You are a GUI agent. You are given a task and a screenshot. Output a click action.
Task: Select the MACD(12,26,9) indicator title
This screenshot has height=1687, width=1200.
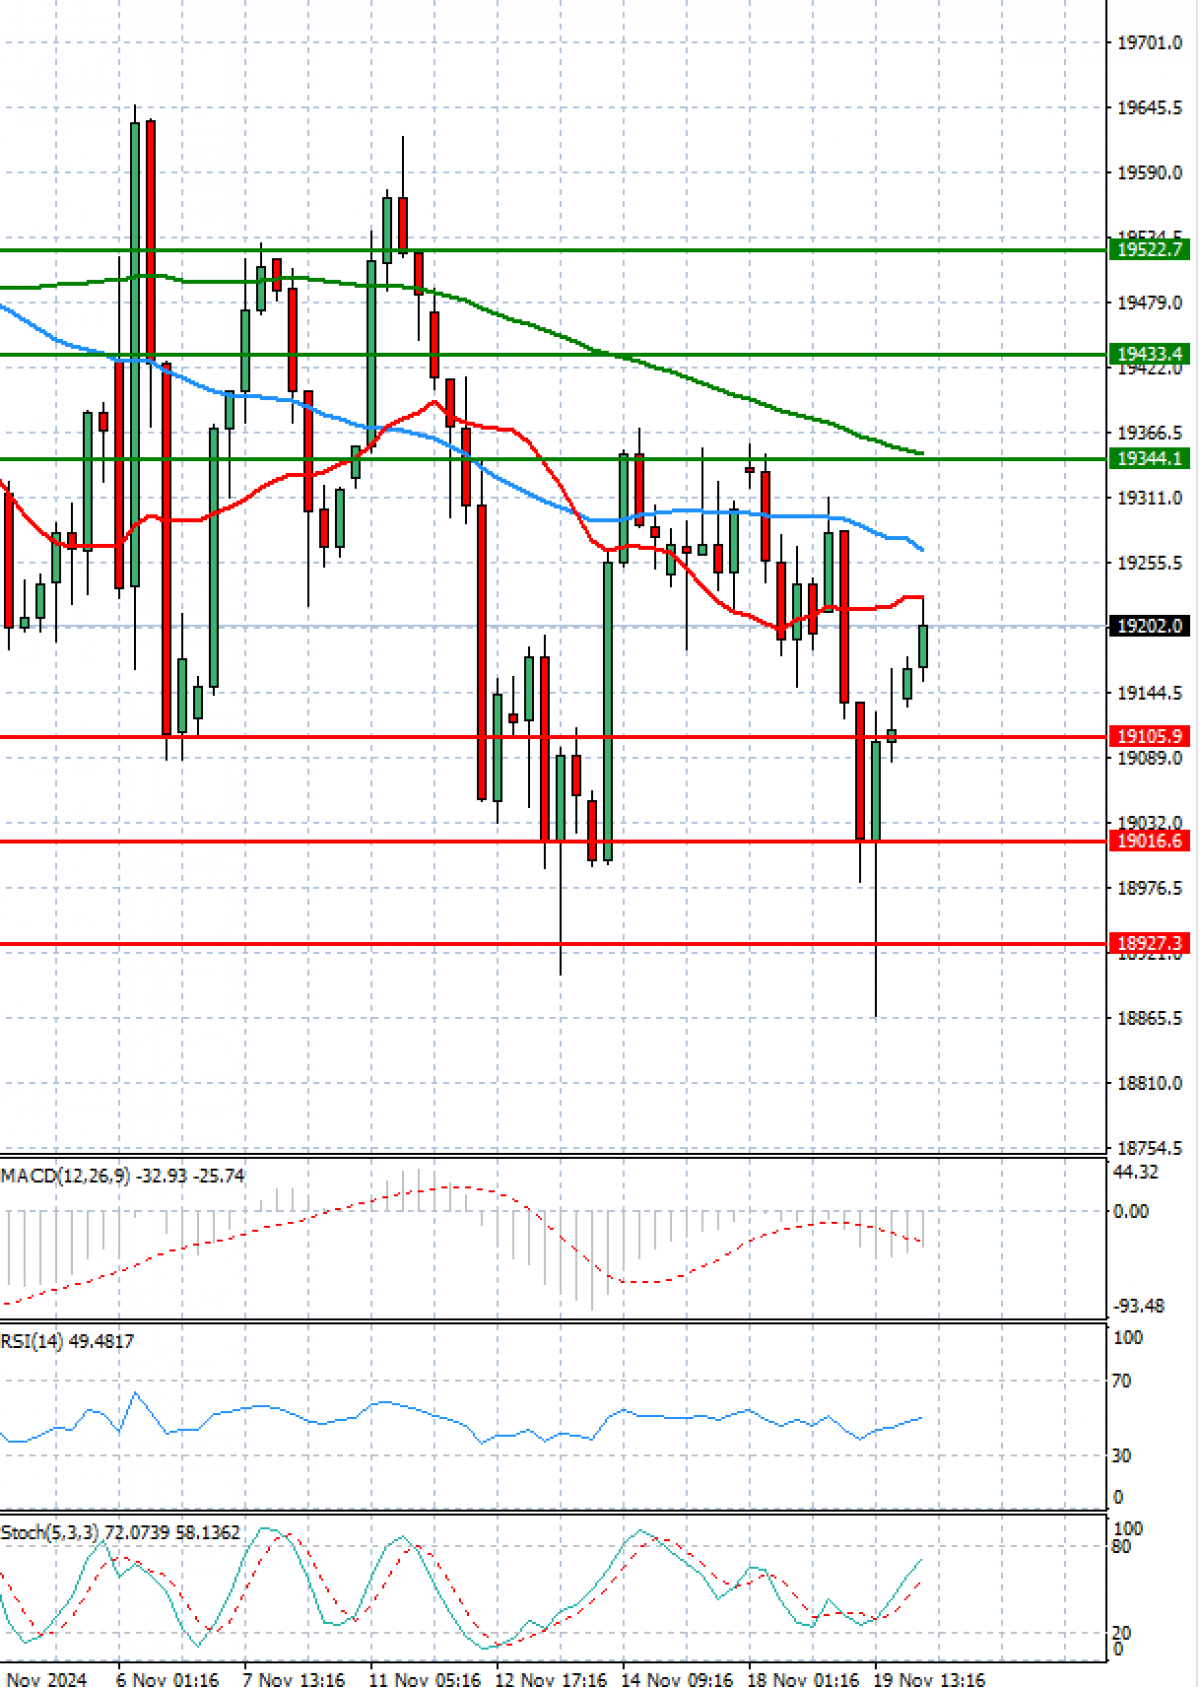point(66,1176)
